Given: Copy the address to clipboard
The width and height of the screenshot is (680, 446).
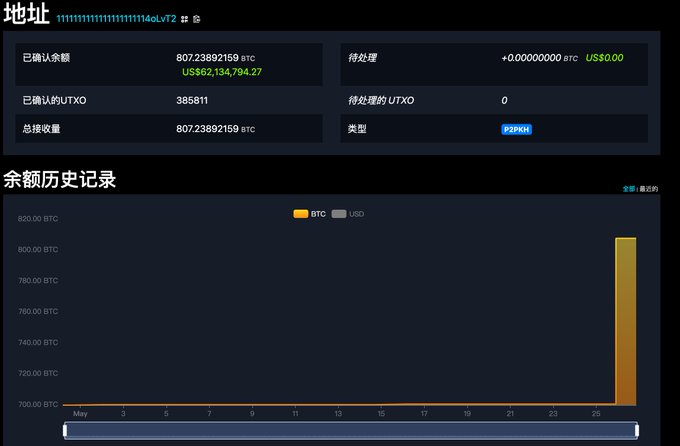Looking at the screenshot, I should 196,19.
